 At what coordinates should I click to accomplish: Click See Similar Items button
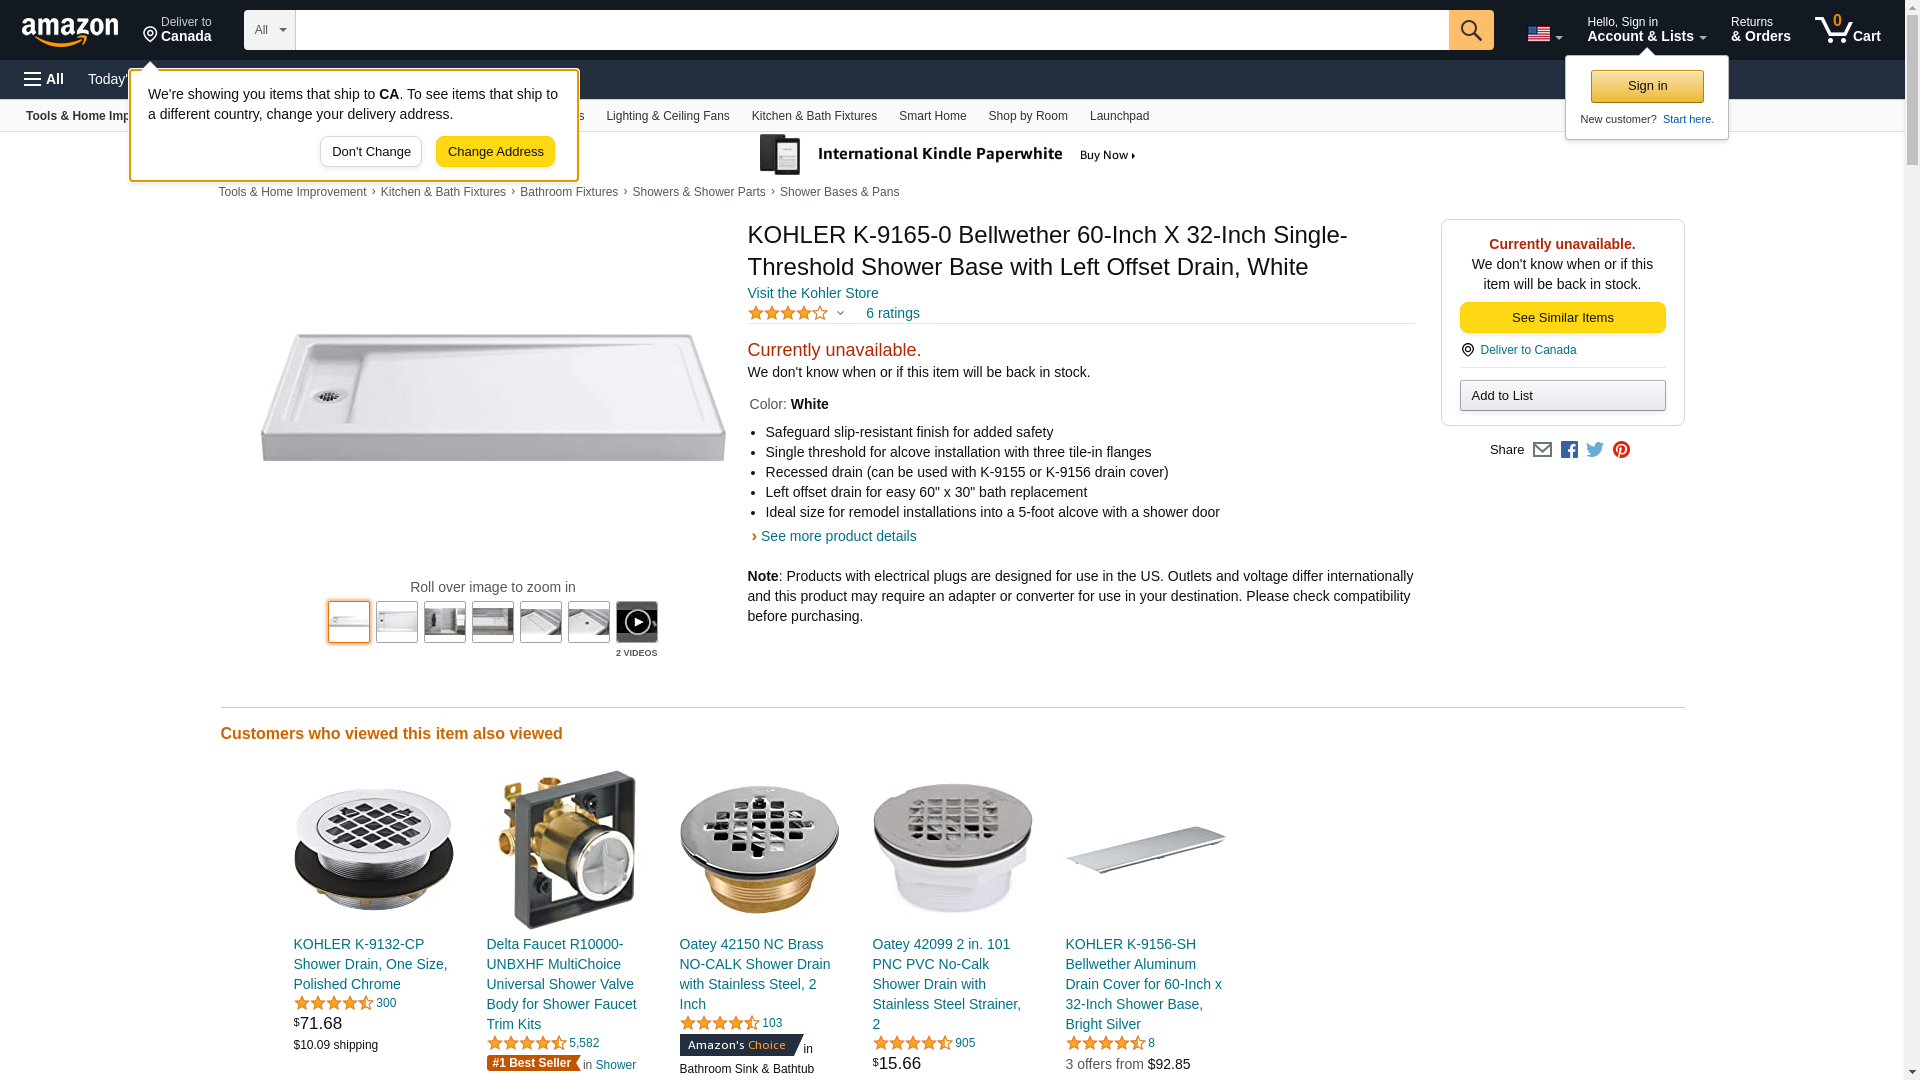1562,318
